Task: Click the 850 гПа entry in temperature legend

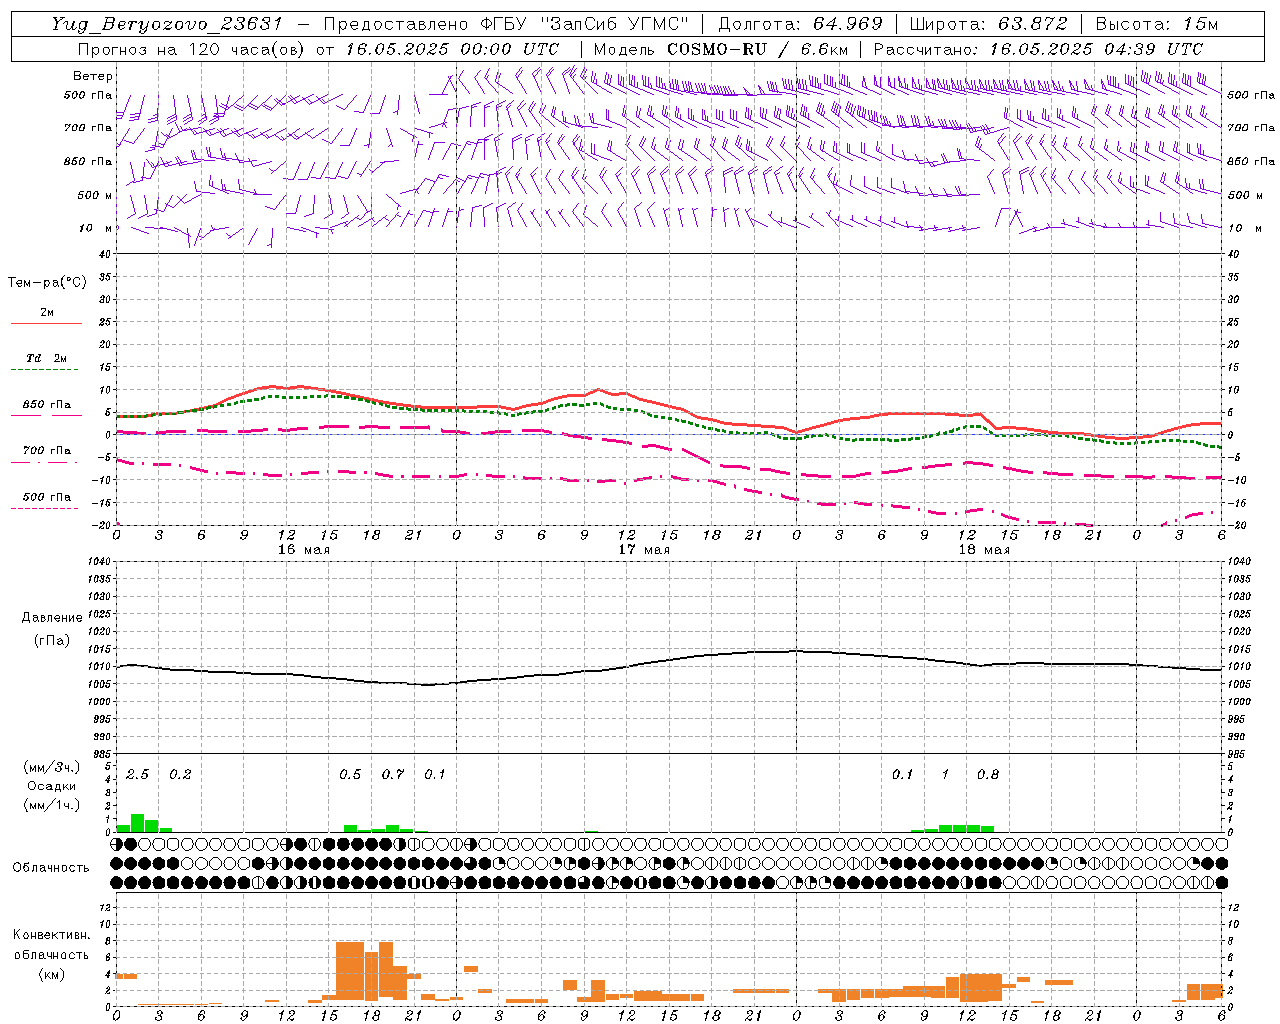Action: click(47, 405)
